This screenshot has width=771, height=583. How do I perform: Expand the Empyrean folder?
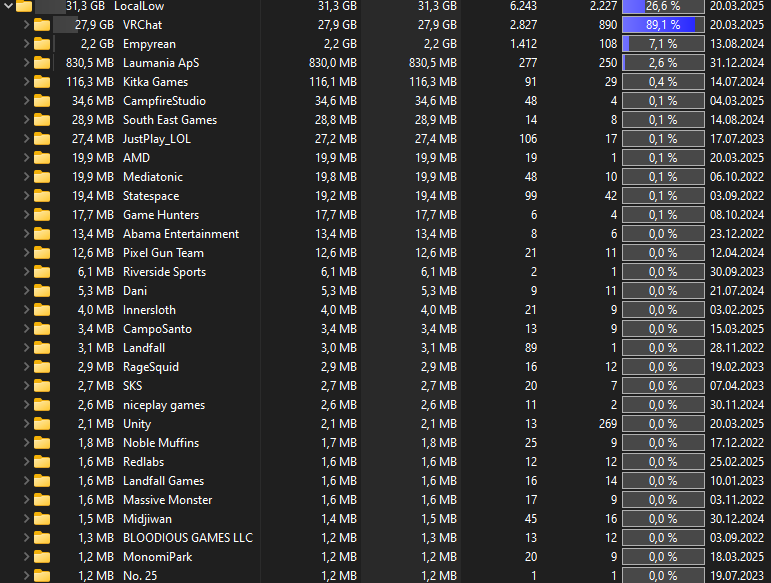27,44
